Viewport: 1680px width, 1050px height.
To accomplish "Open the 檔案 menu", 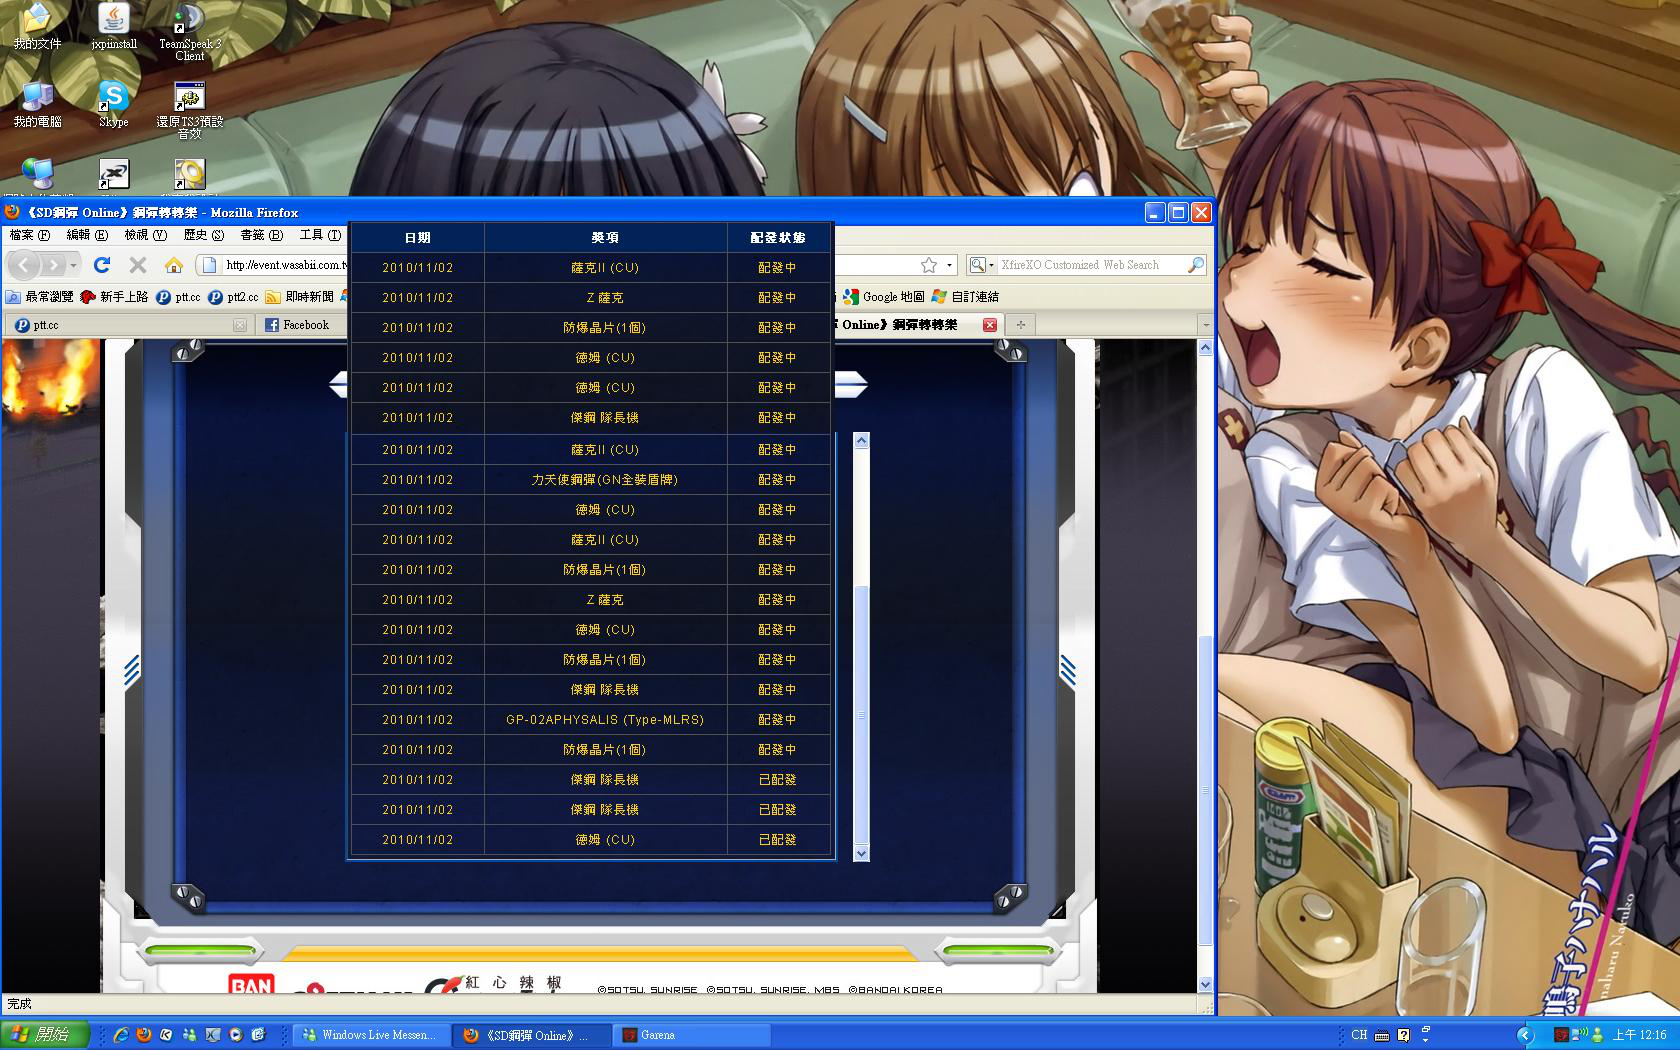I will pos(29,235).
